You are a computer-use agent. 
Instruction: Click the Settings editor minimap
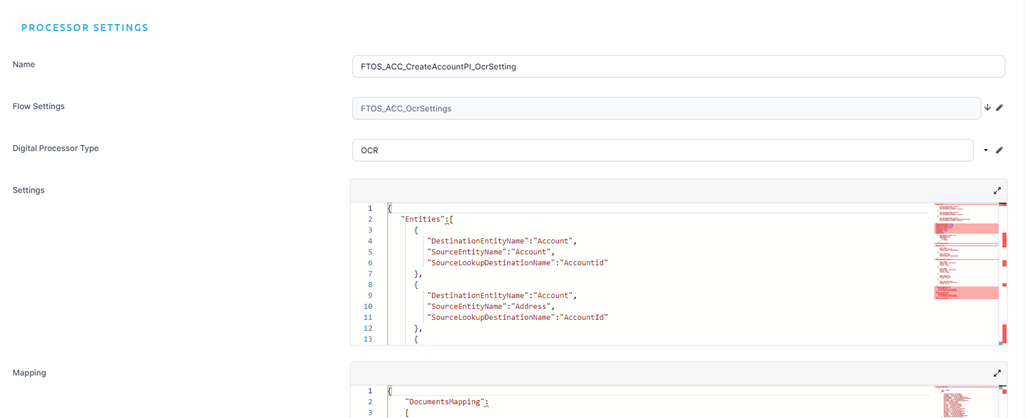pyautogui.click(x=965, y=270)
